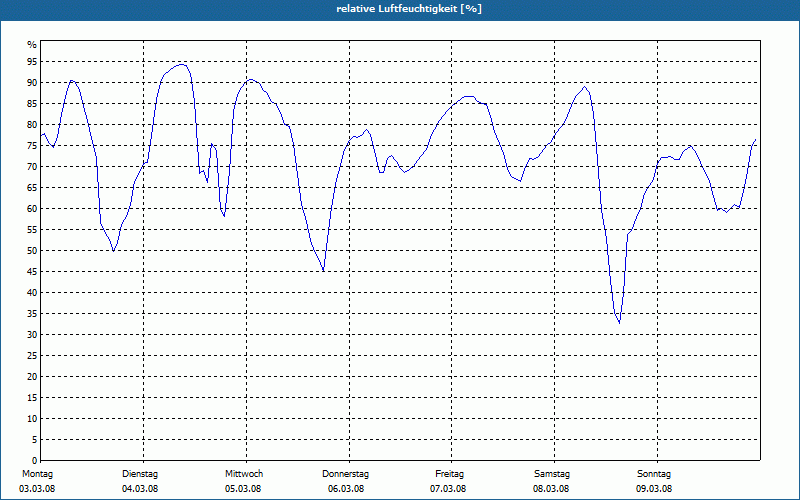Select the 'Freitag' day label
Screen dimensions: 800x500
pyautogui.click(x=449, y=474)
